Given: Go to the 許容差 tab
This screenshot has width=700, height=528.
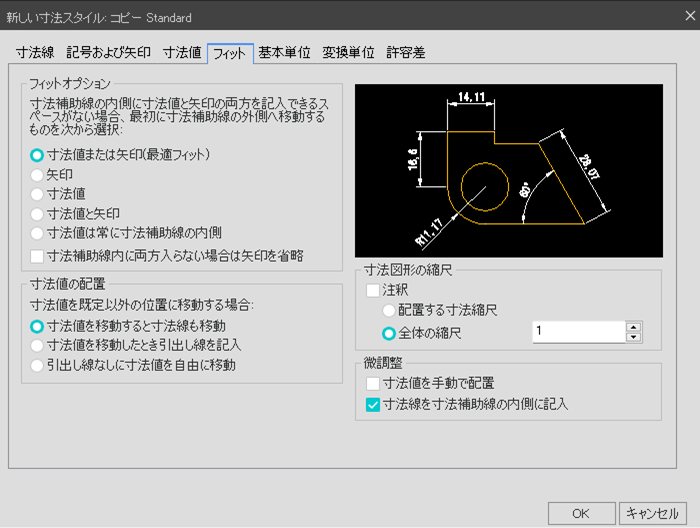Looking at the screenshot, I should tap(405, 53).
